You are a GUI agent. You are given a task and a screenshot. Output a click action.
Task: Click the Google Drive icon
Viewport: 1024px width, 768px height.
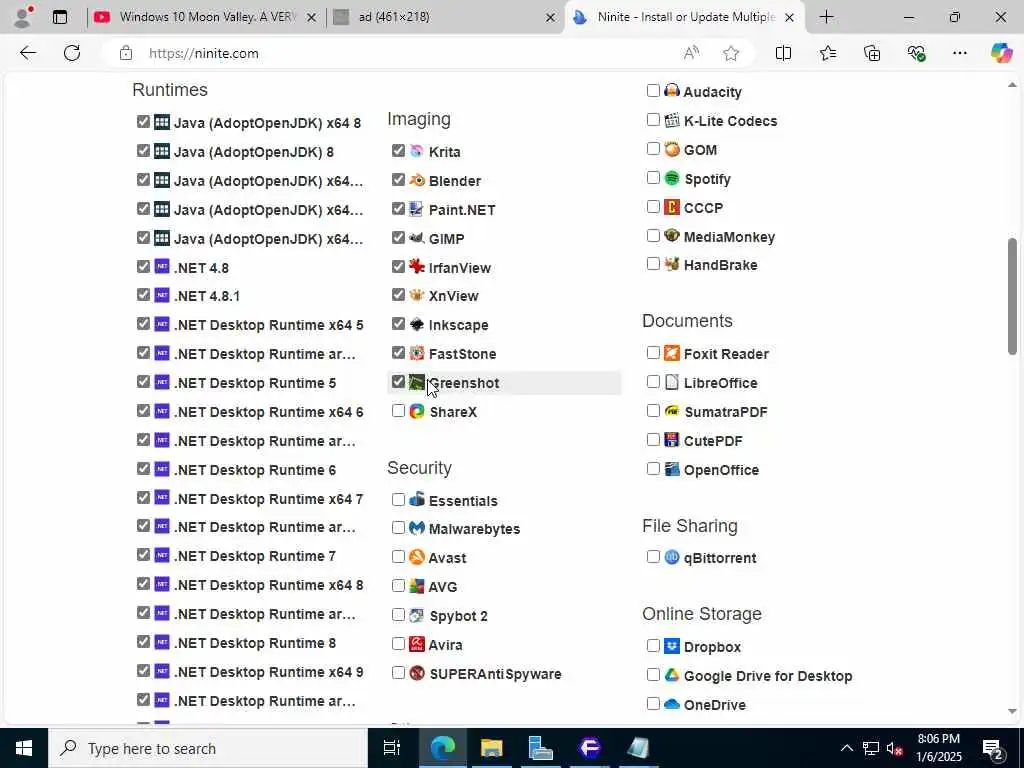click(x=672, y=675)
